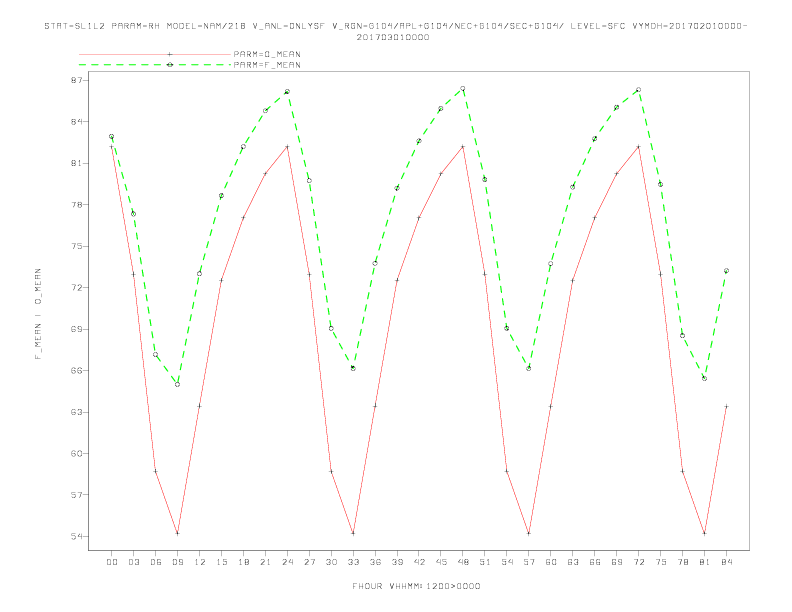This screenshot has width=792, height=612.
Task: Click y-axis tick label 84
Action: [x=77, y=122]
